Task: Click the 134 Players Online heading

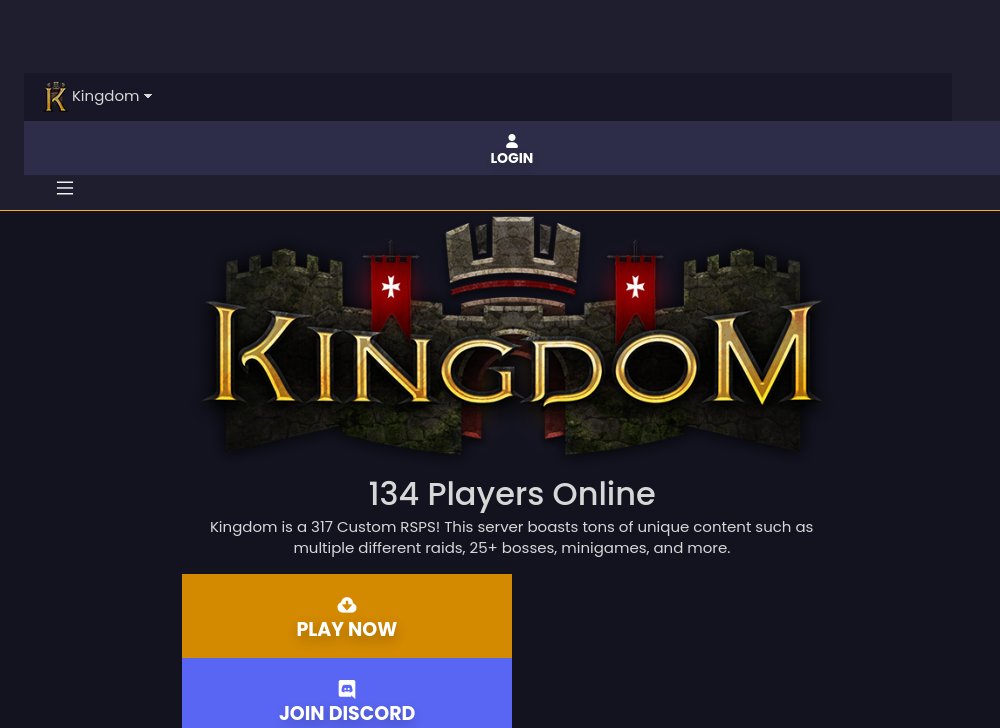Action: (512, 494)
